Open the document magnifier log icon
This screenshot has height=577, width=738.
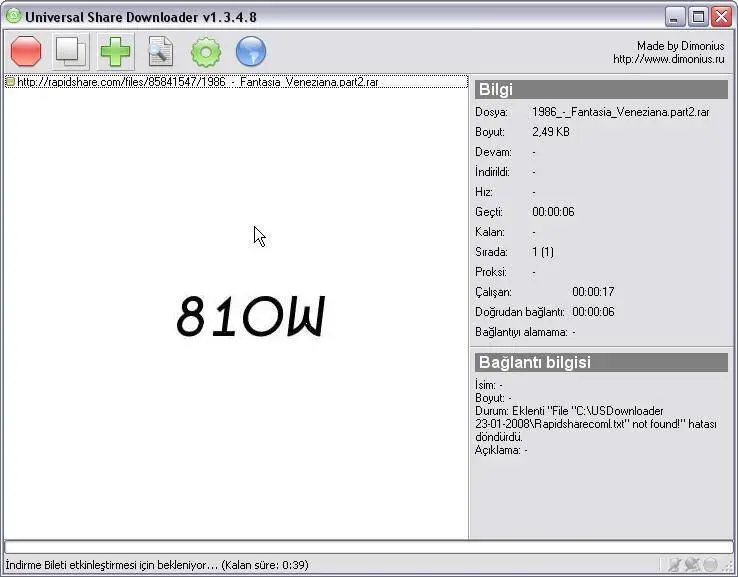pos(160,51)
